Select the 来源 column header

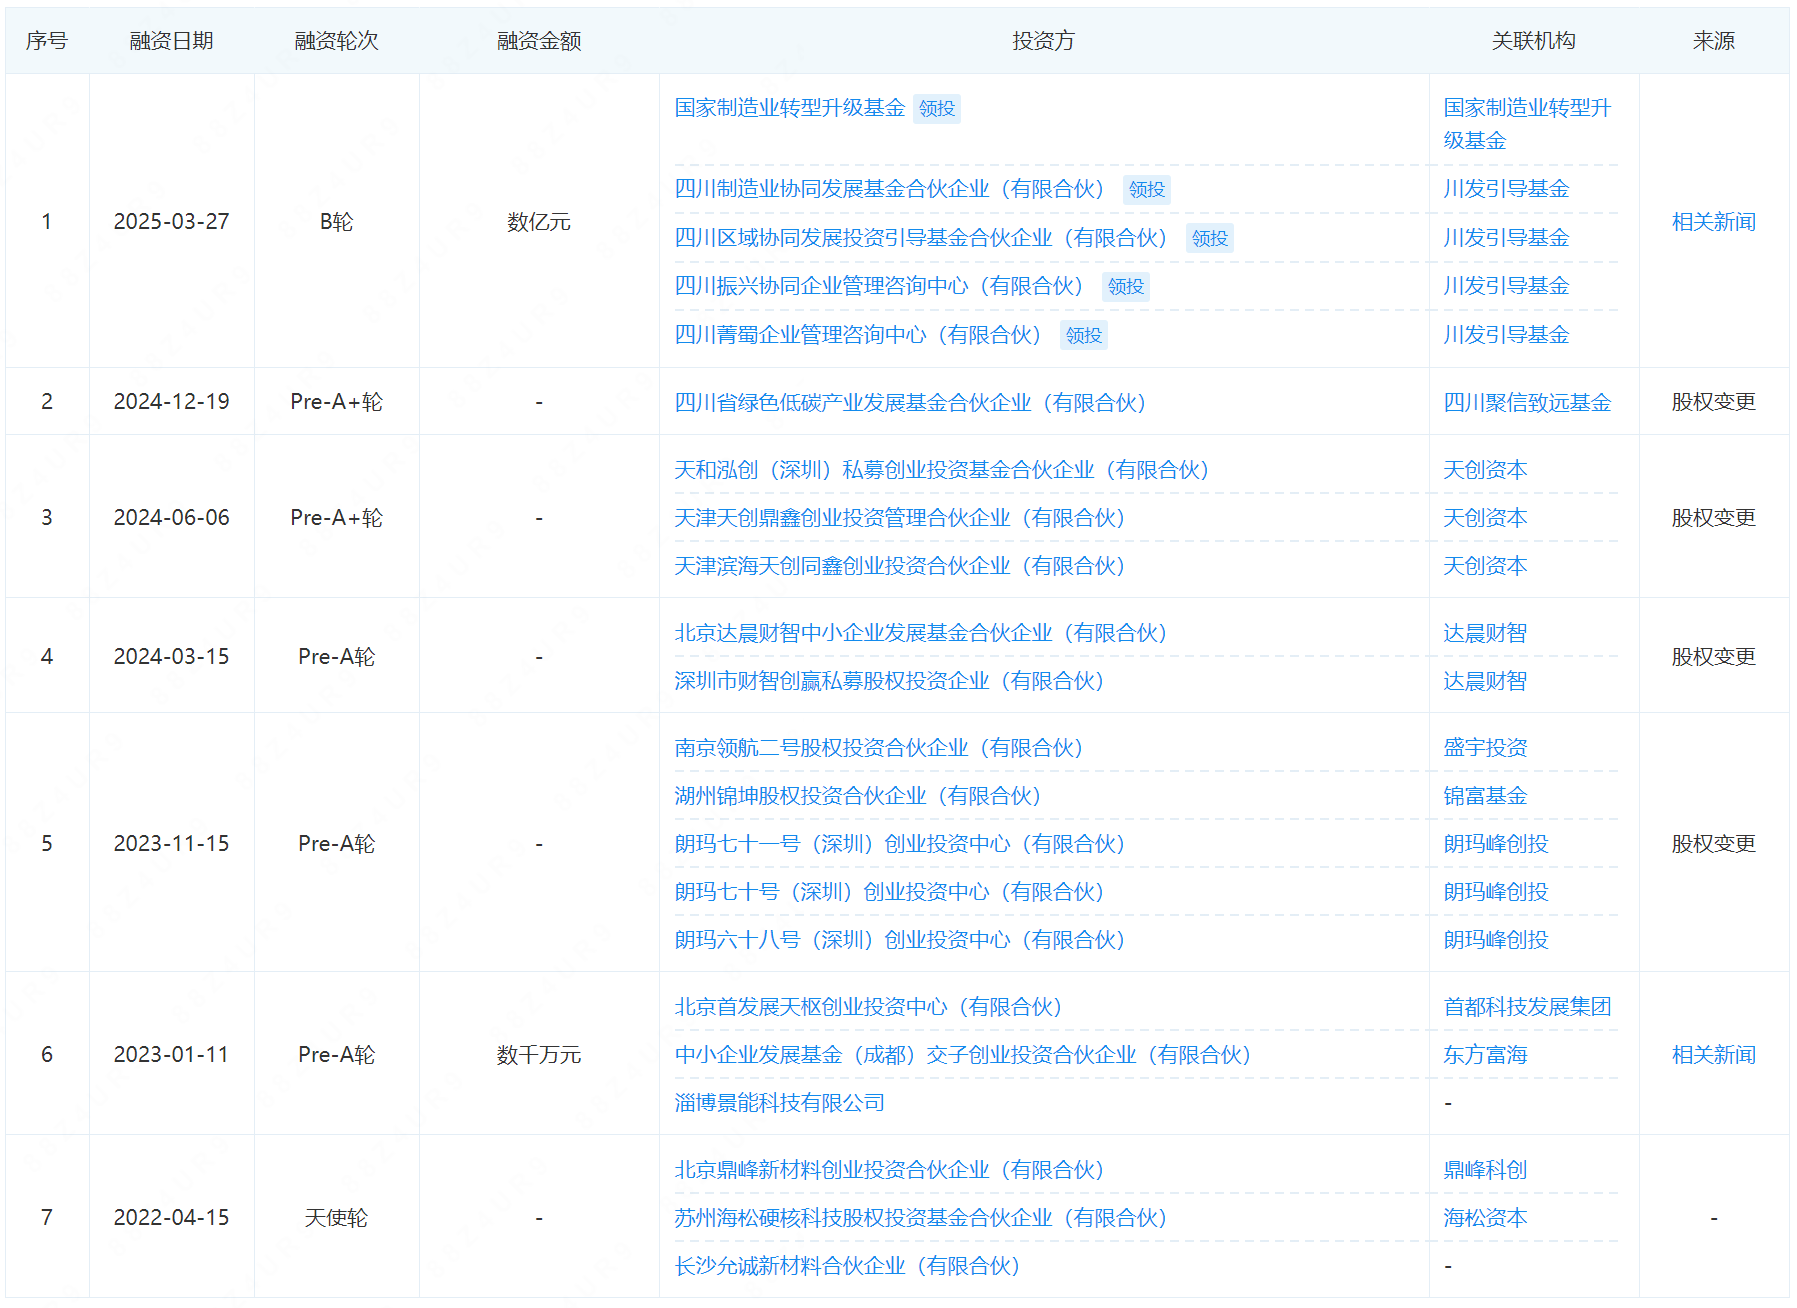(1714, 41)
